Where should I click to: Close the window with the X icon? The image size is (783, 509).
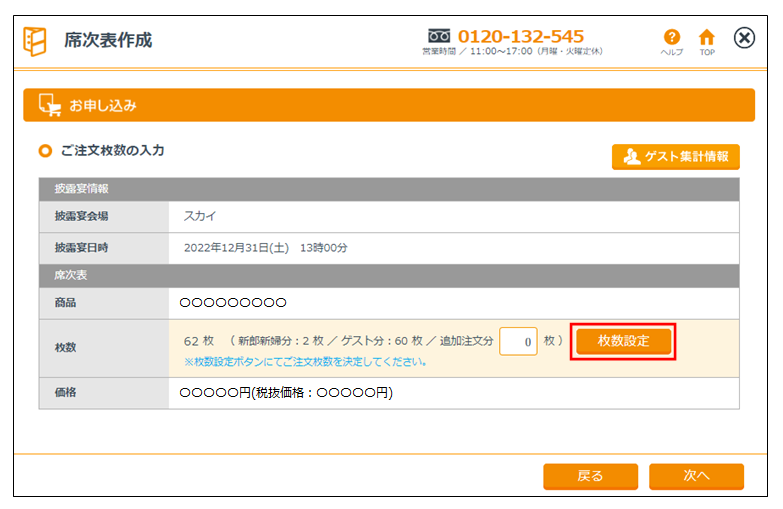coord(744,38)
